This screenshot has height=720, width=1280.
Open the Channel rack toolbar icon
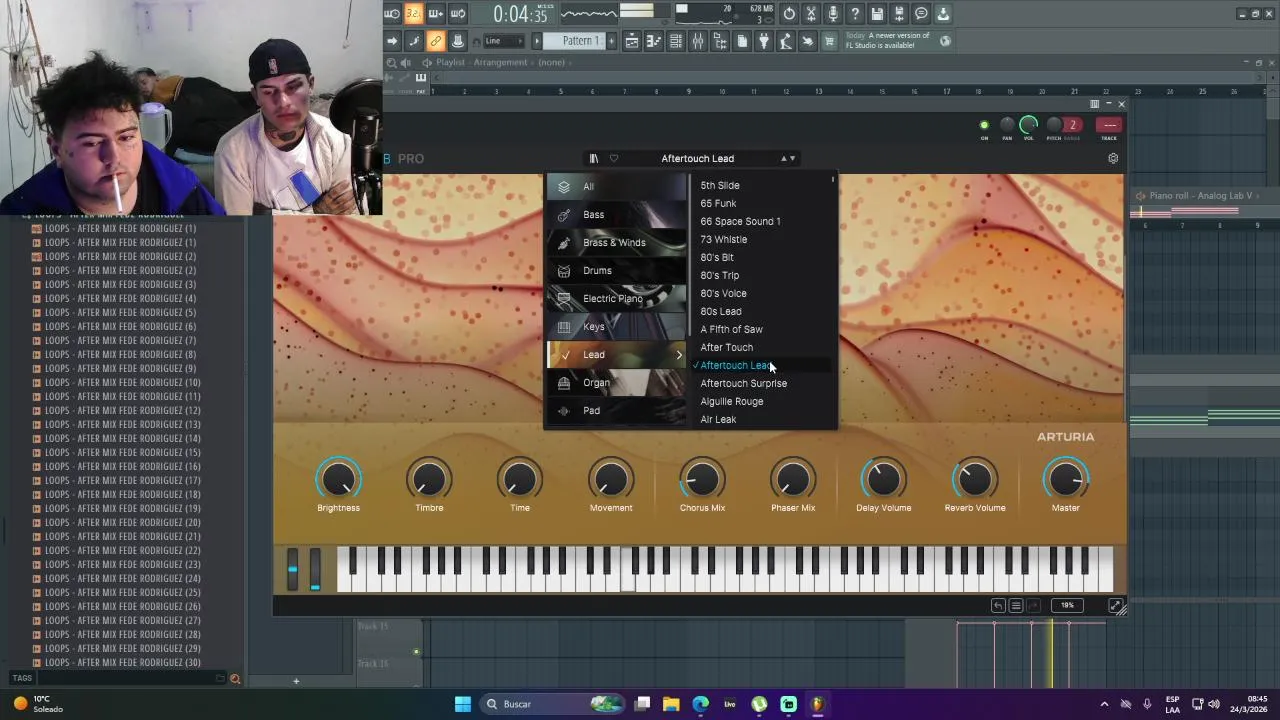[676, 41]
